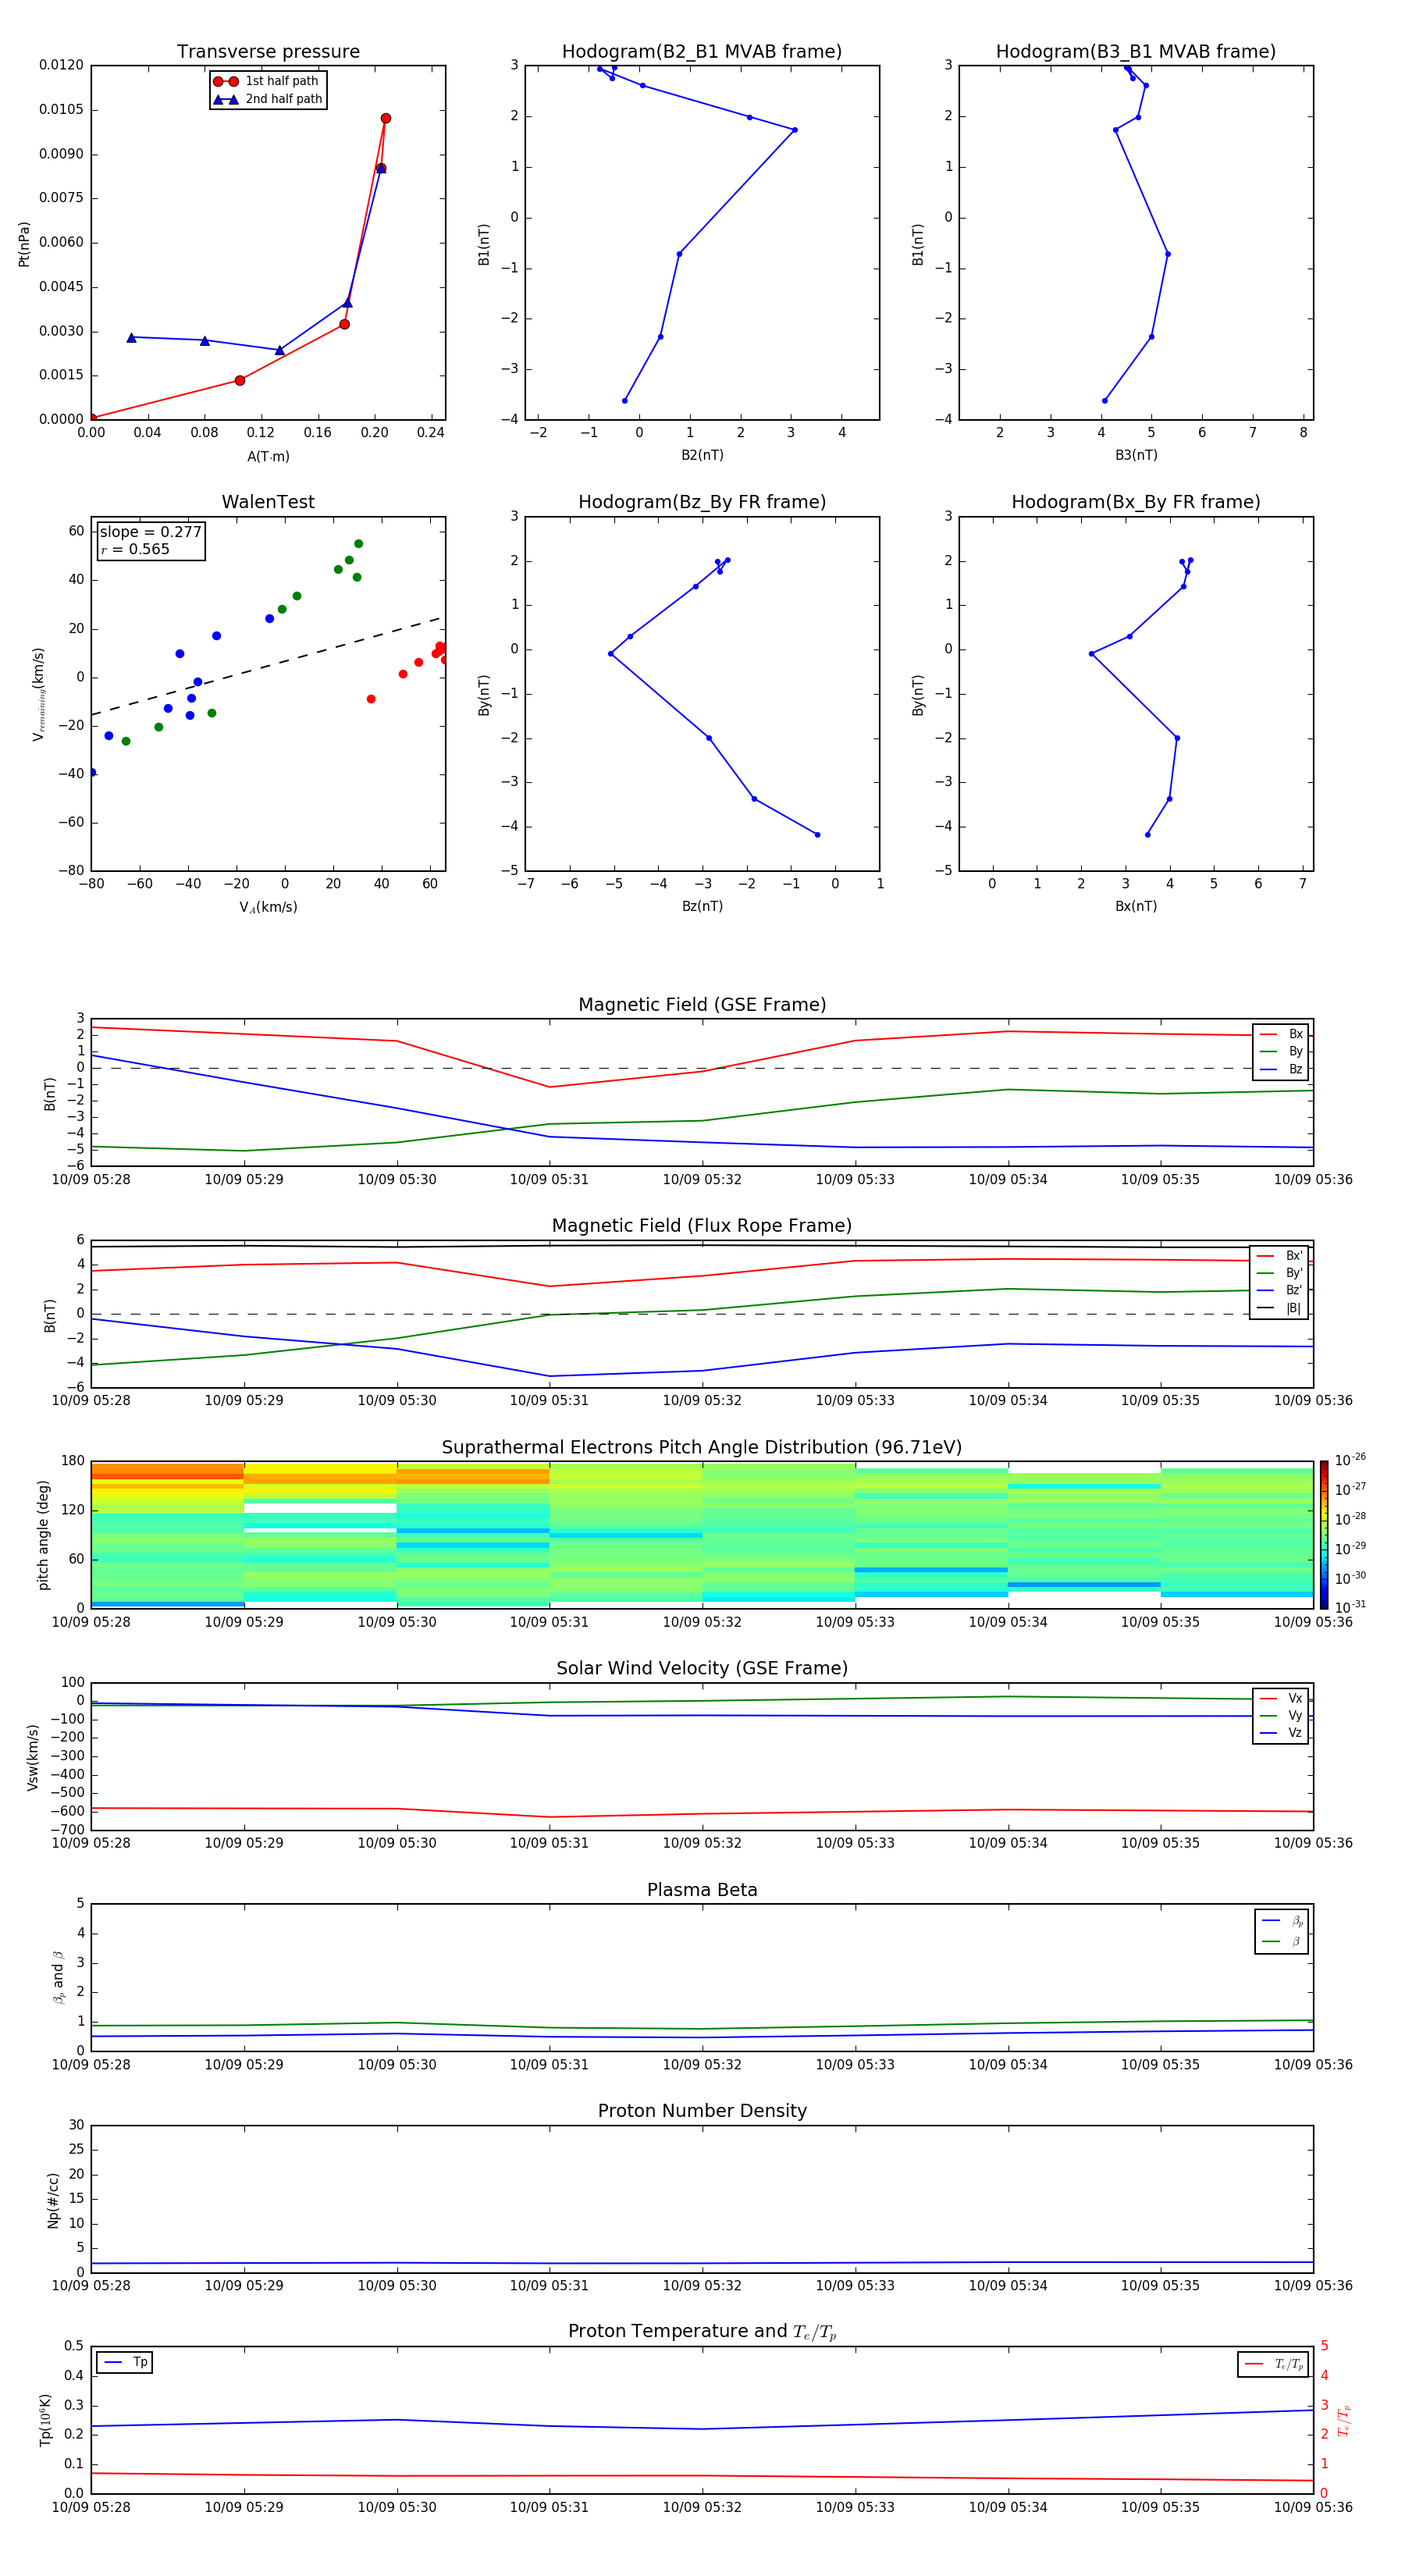Click the 'Bz(nT)' x-axis label
Image resolution: width=1405 pixels, height=2576 pixels.
(702, 906)
